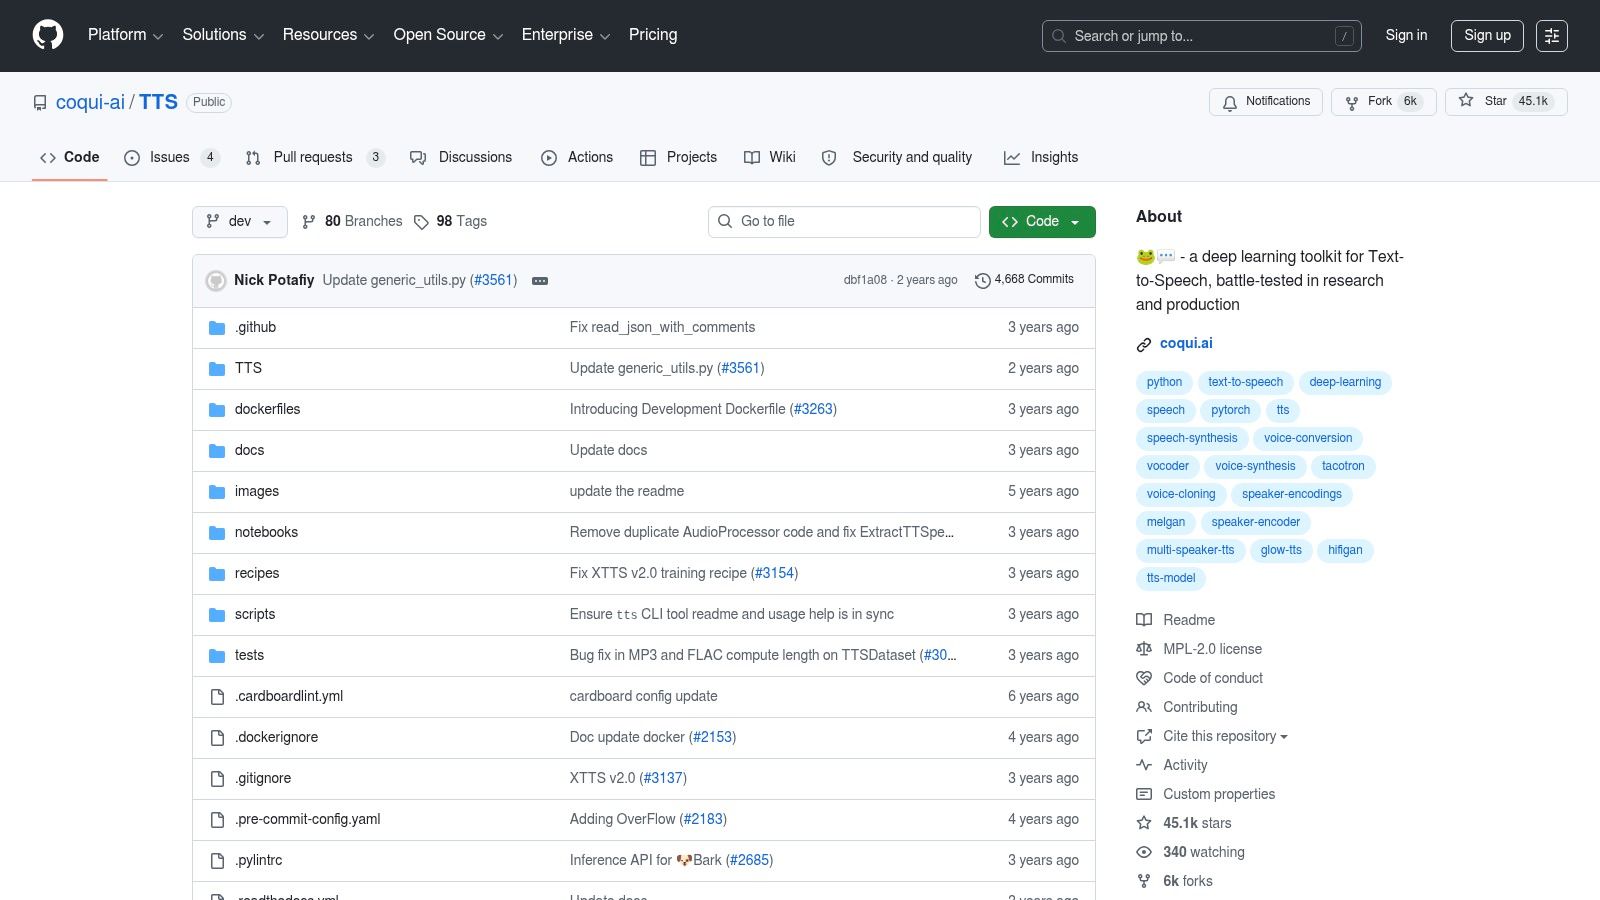This screenshot has width=1600, height=900.
Task: Click the Sign up button
Action: [x=1487, y=36]
